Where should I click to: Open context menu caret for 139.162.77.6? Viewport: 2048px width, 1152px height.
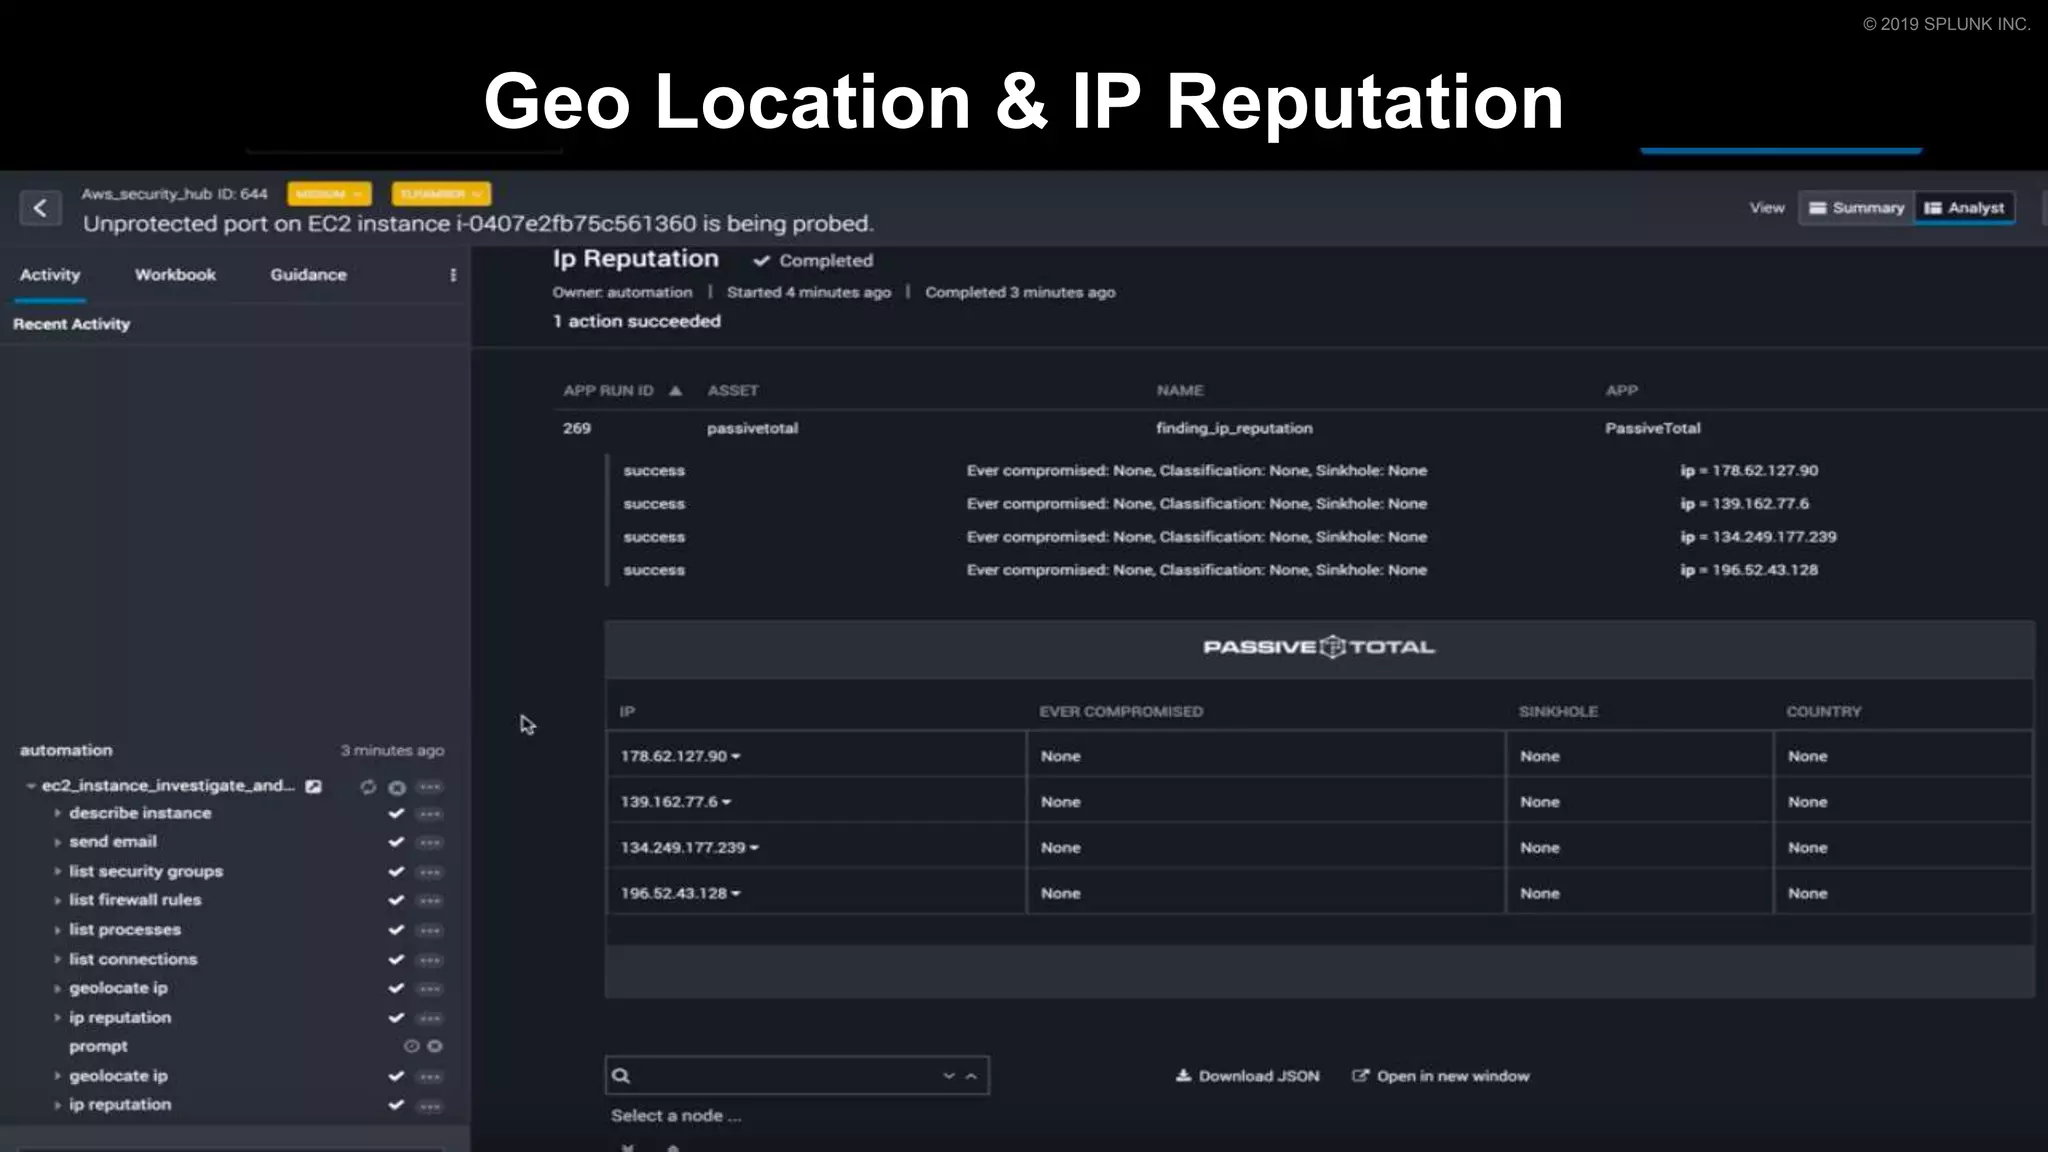[727, 802]
